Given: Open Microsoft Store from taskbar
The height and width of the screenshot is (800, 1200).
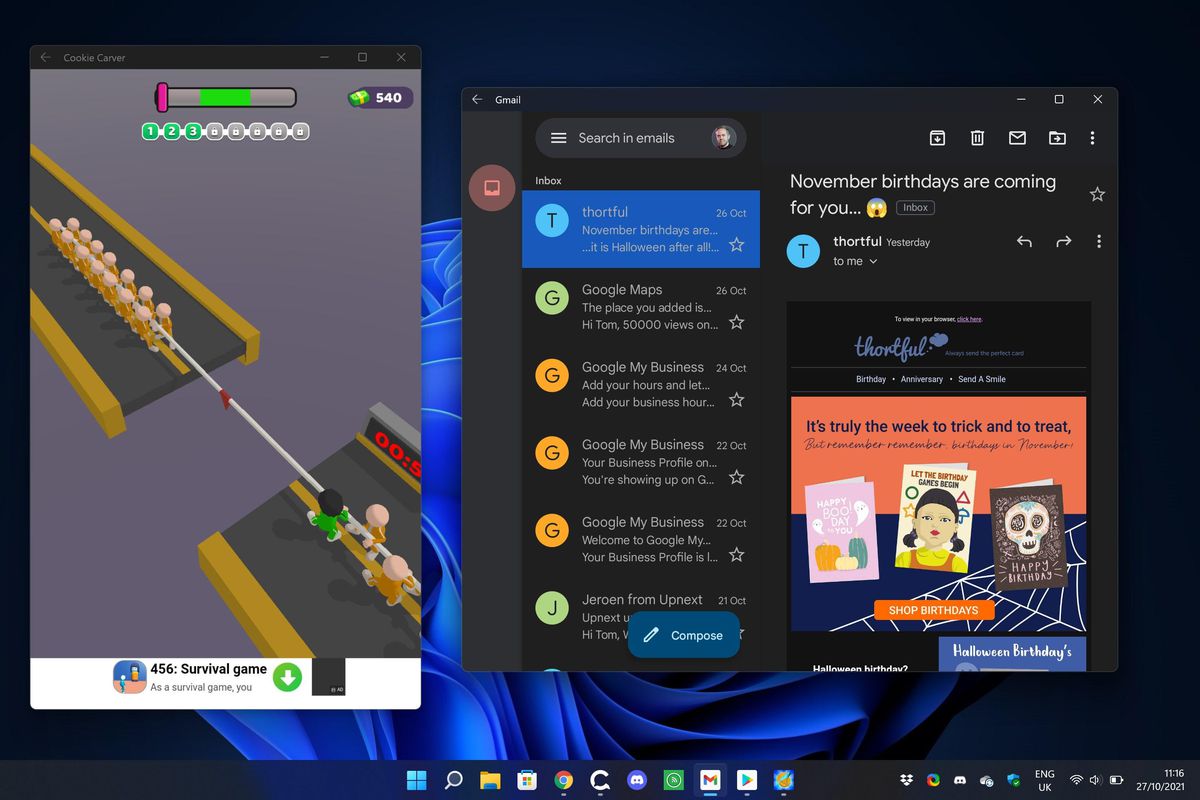Looking at the screenshot, I should [527, 780].
